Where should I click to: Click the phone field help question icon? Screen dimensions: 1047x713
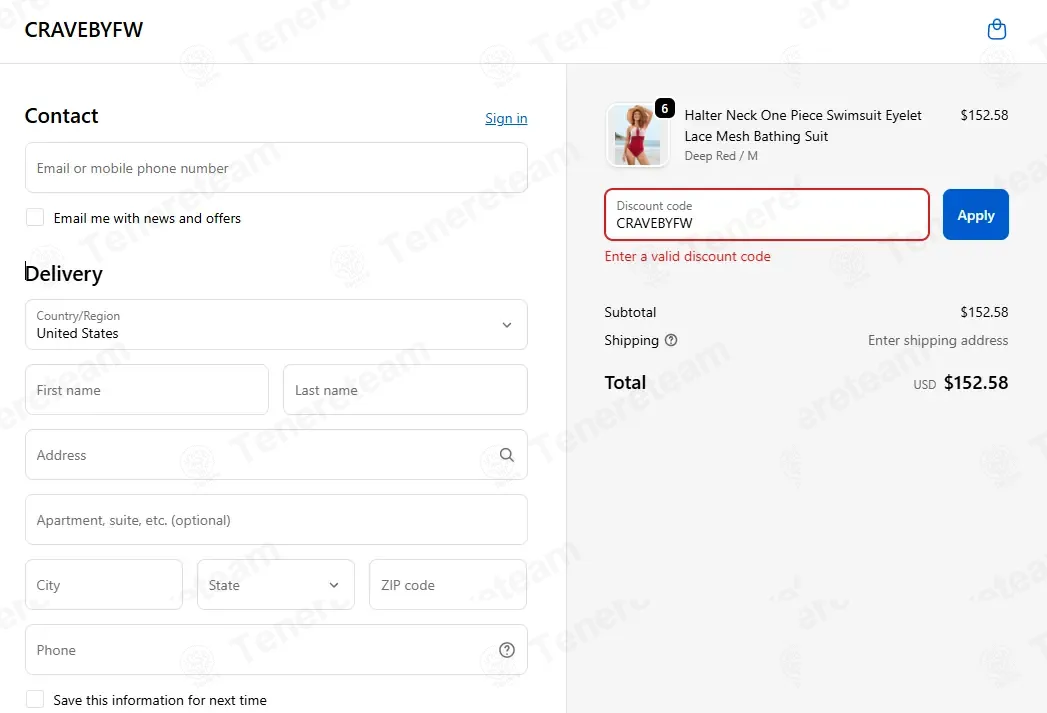pos(507,650)
